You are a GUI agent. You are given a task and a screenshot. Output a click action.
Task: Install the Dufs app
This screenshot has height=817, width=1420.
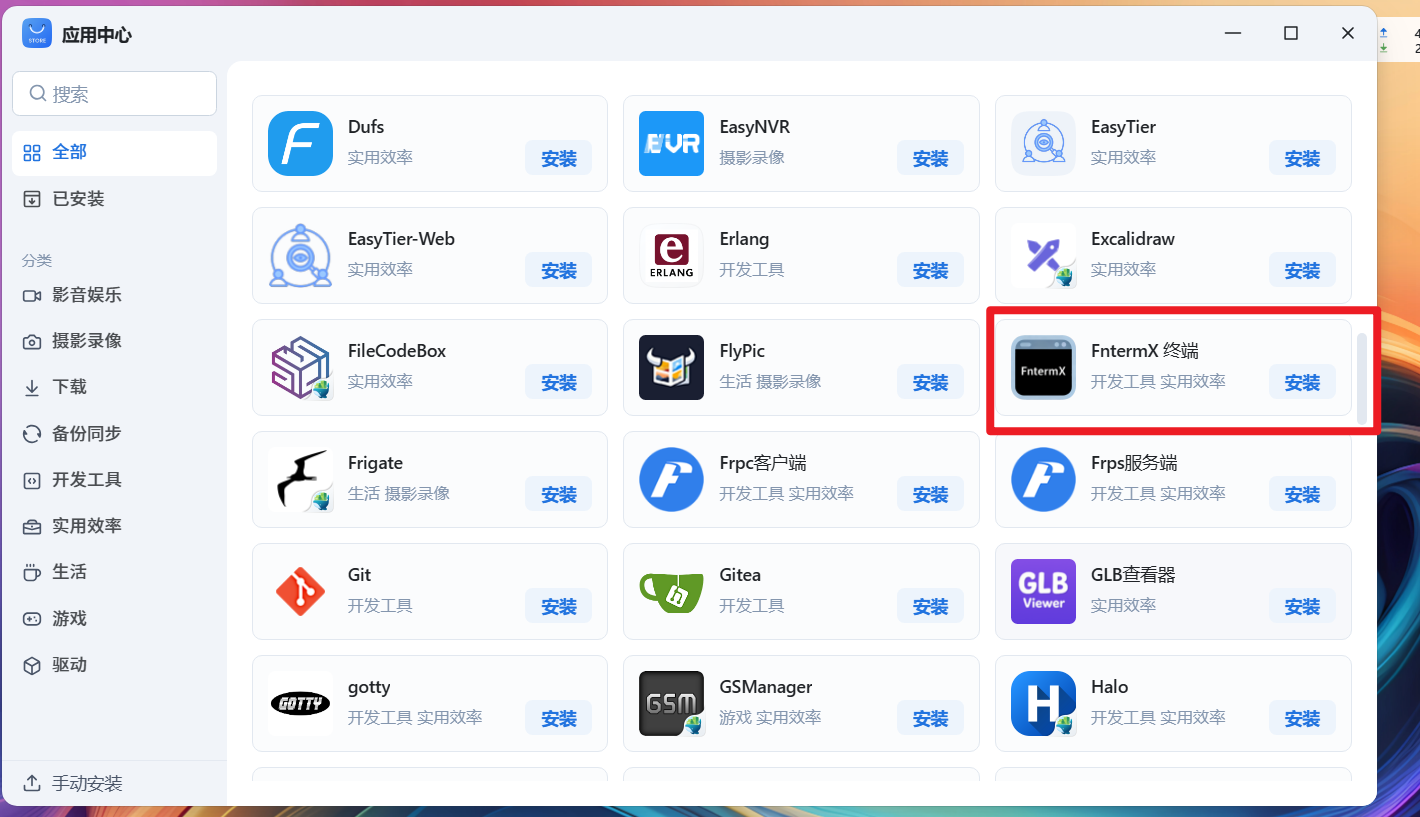coord(559,158)
